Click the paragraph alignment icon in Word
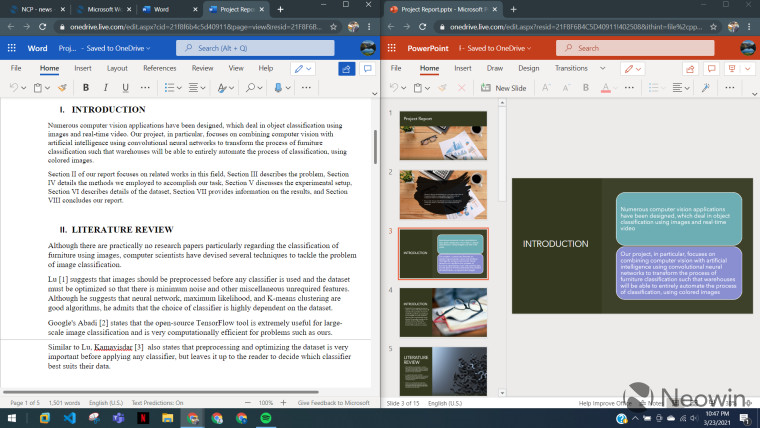 (193, 88)
